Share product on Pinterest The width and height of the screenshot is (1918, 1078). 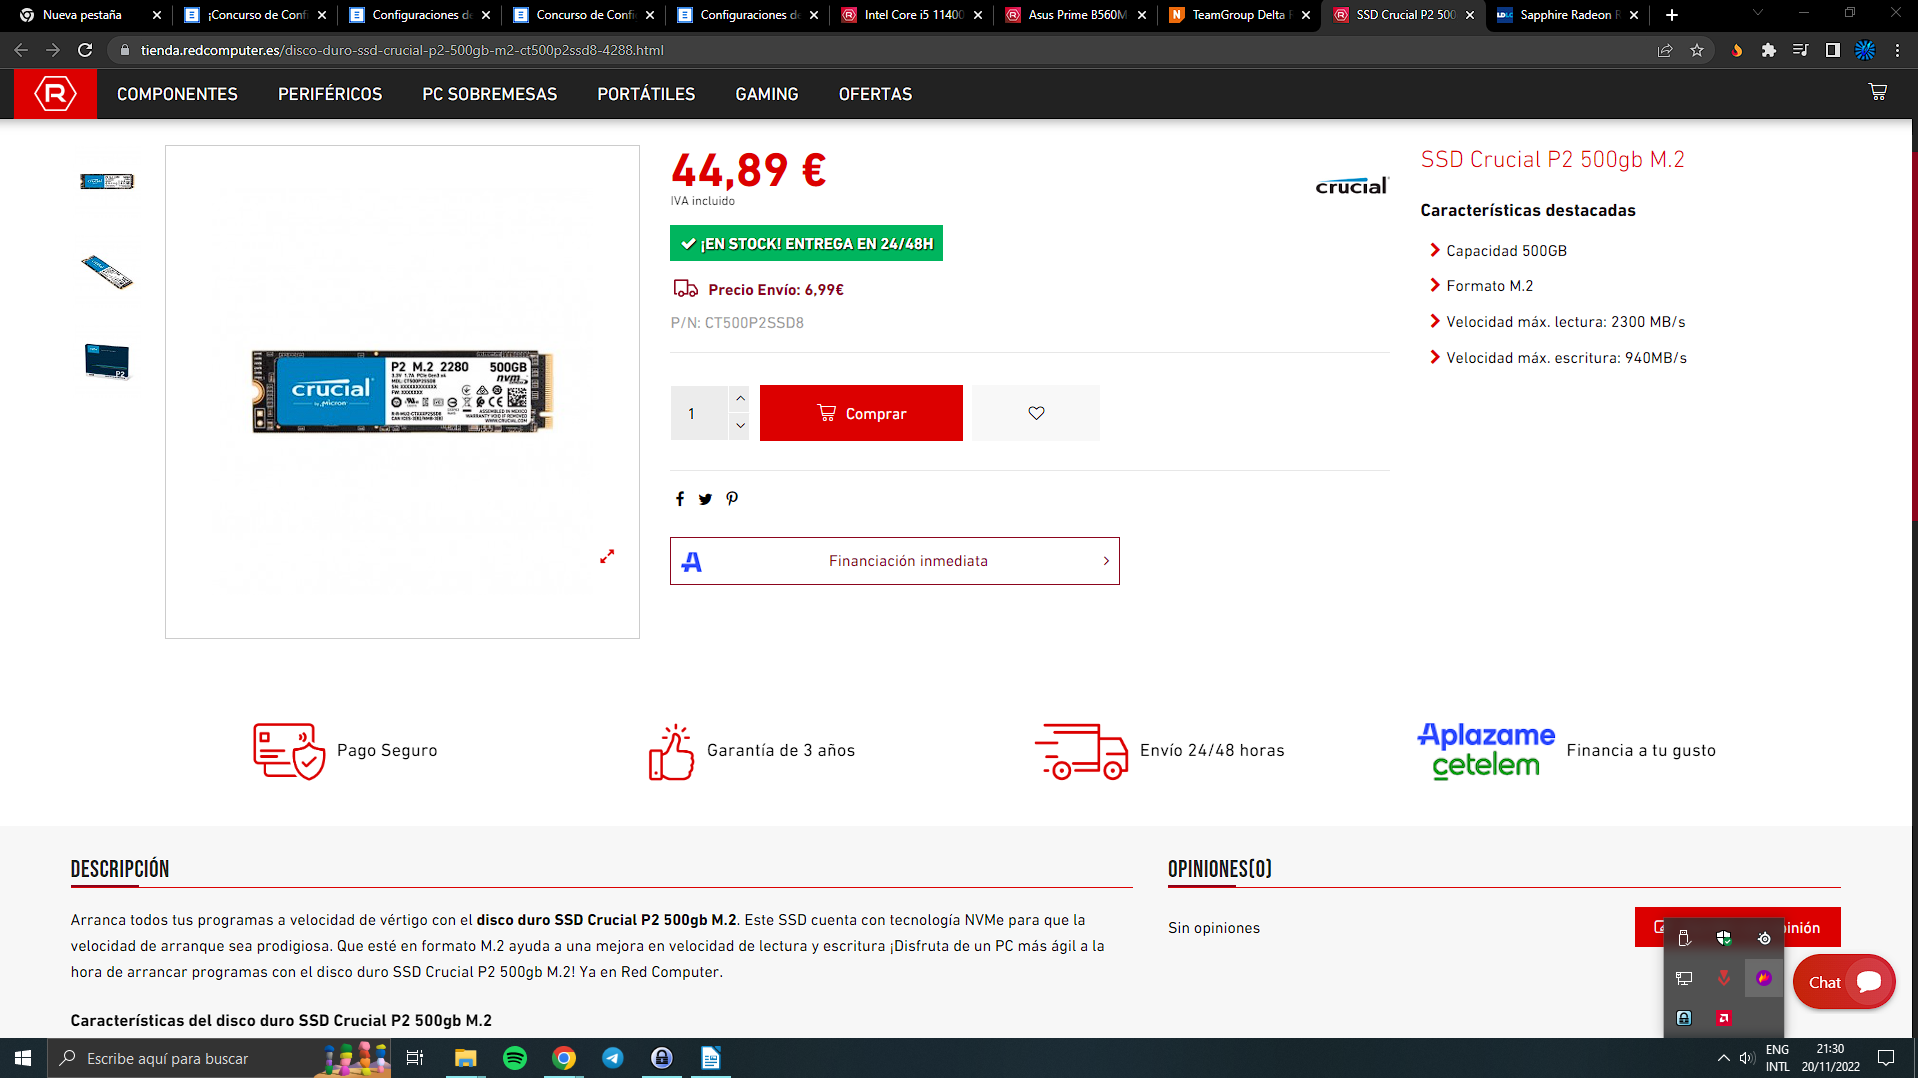click(732, 499)
